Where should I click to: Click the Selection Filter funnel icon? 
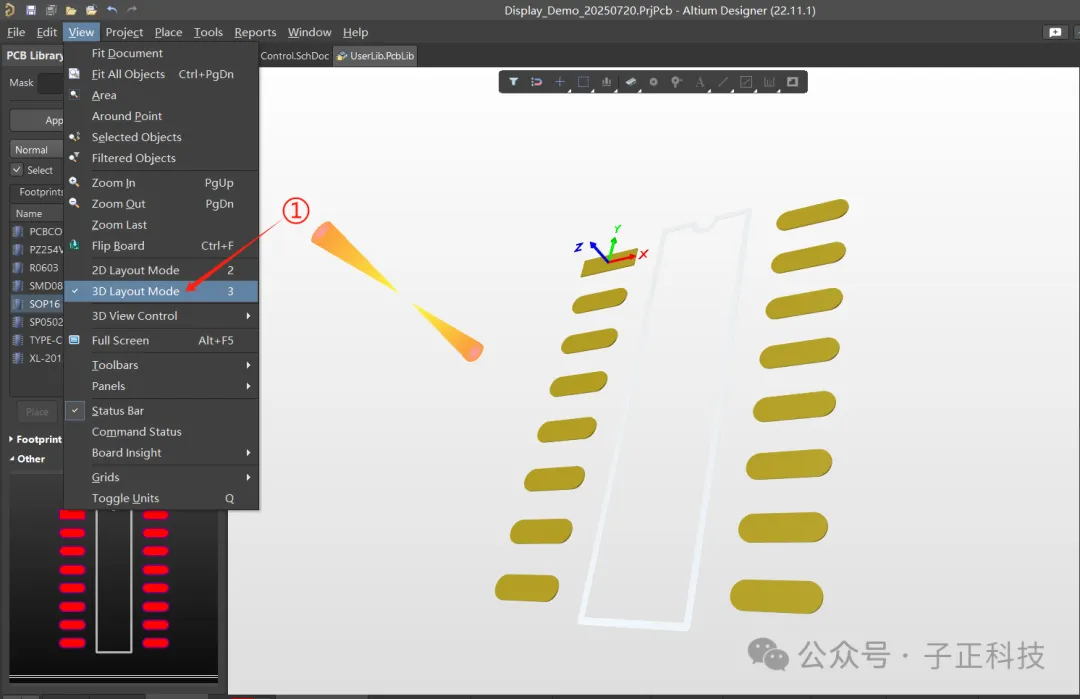513,82
